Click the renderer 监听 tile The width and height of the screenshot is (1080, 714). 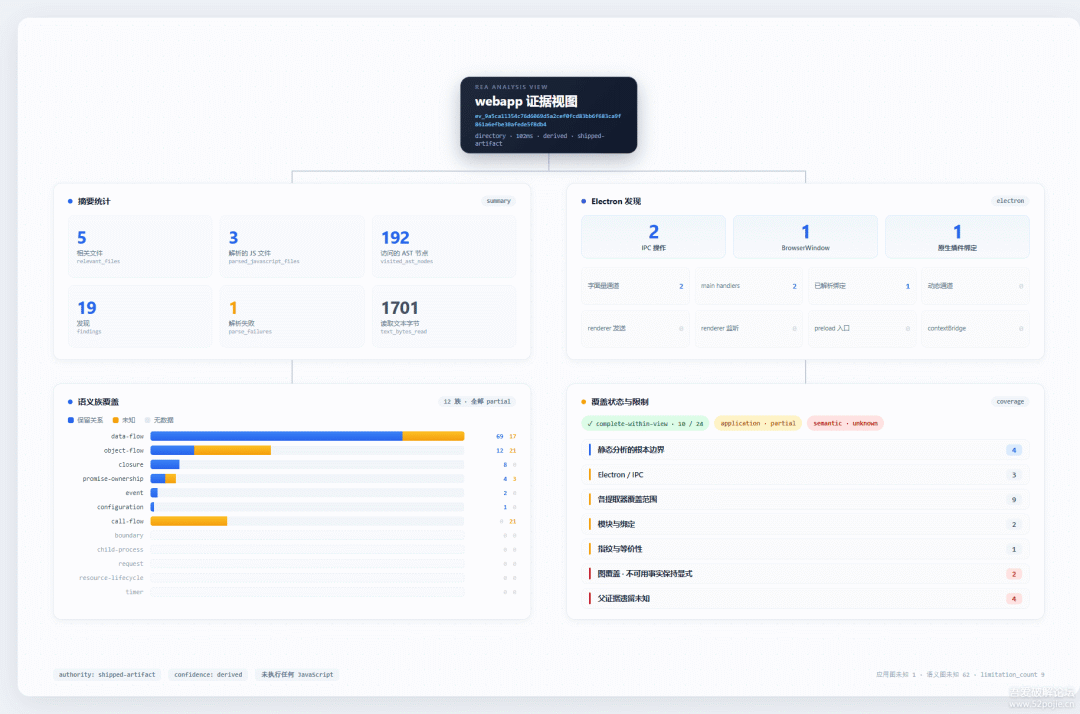[x=749, y=328]
